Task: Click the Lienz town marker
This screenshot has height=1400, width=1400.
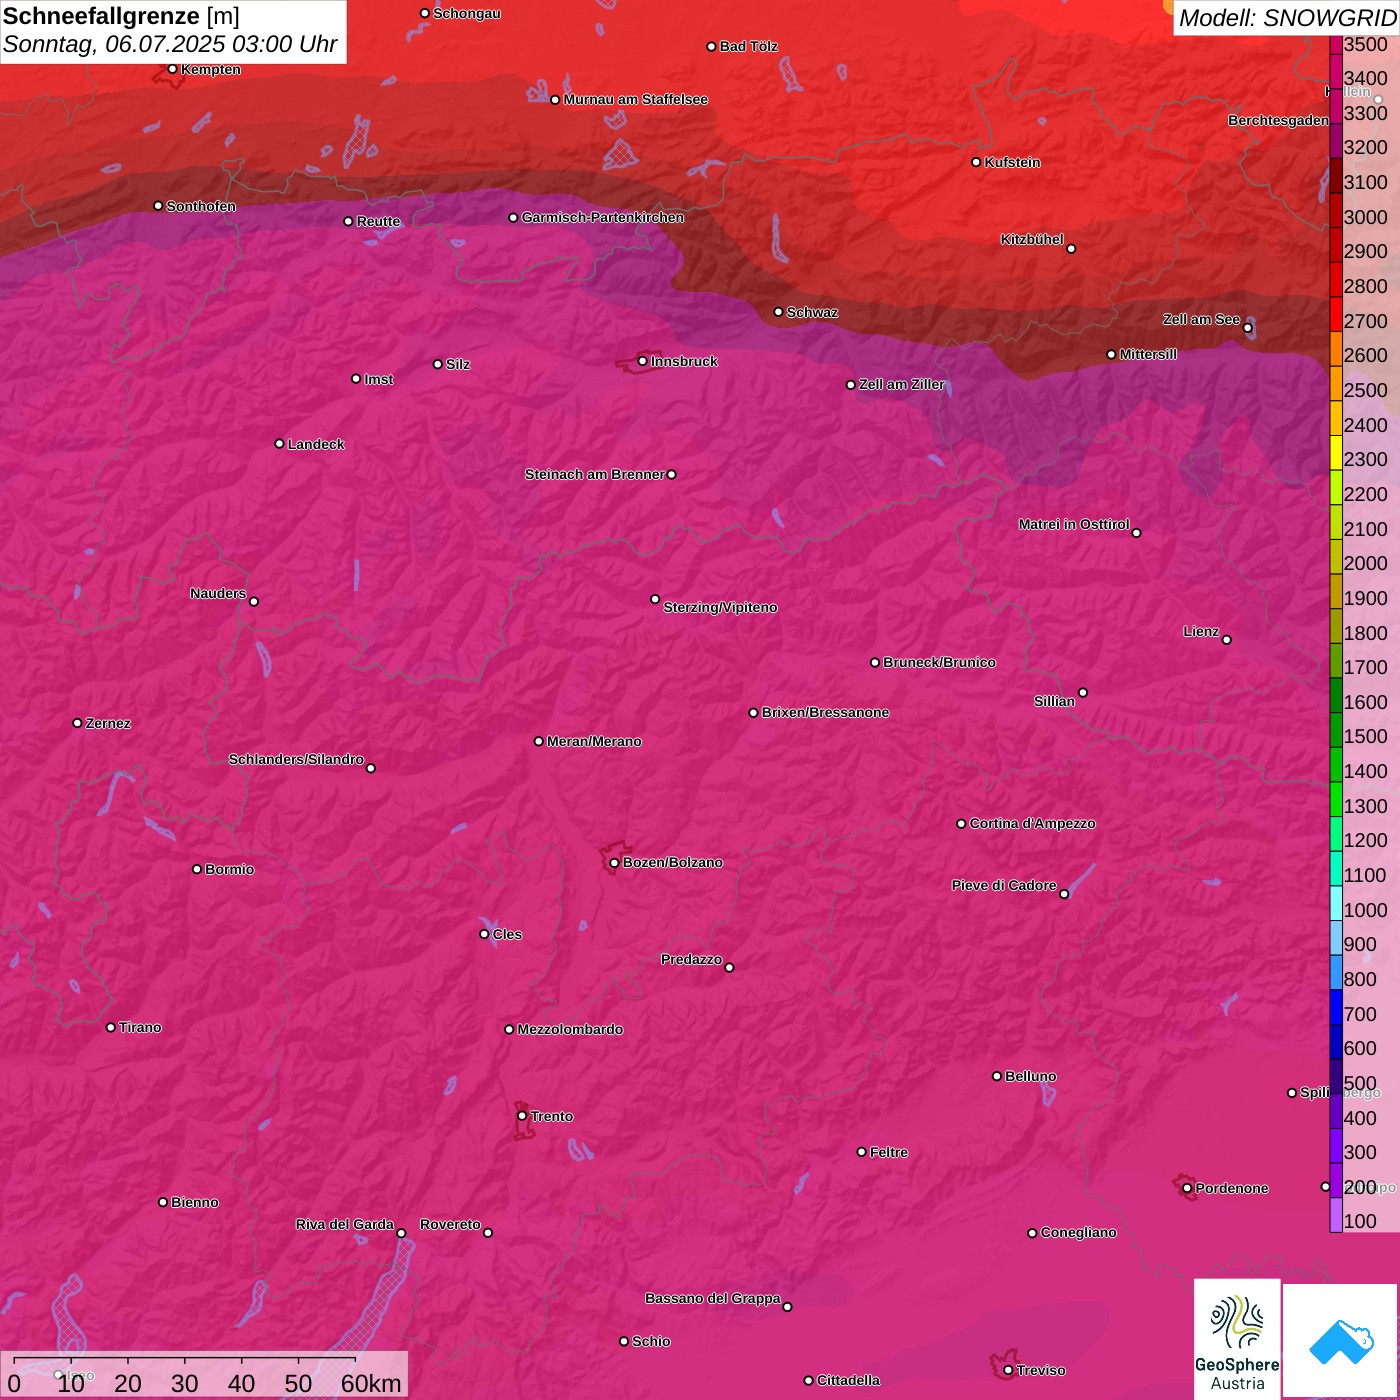Action: (x=1227, y=640)
